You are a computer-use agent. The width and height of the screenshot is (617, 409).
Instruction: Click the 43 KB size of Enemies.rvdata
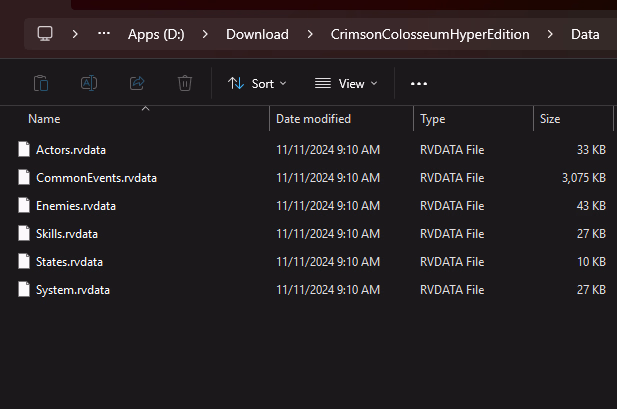click(x=591, y=206)
